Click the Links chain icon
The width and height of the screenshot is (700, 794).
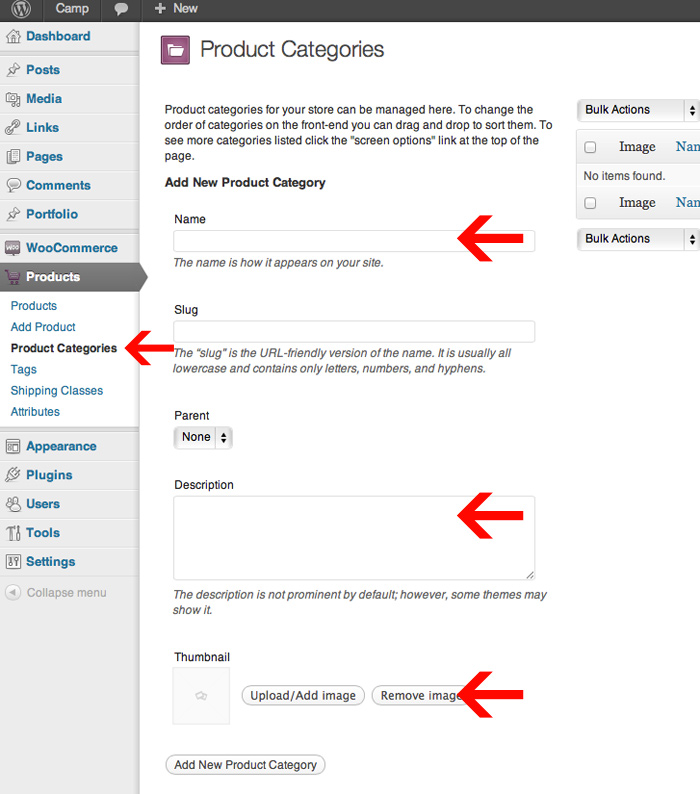[x=14, y=128]
